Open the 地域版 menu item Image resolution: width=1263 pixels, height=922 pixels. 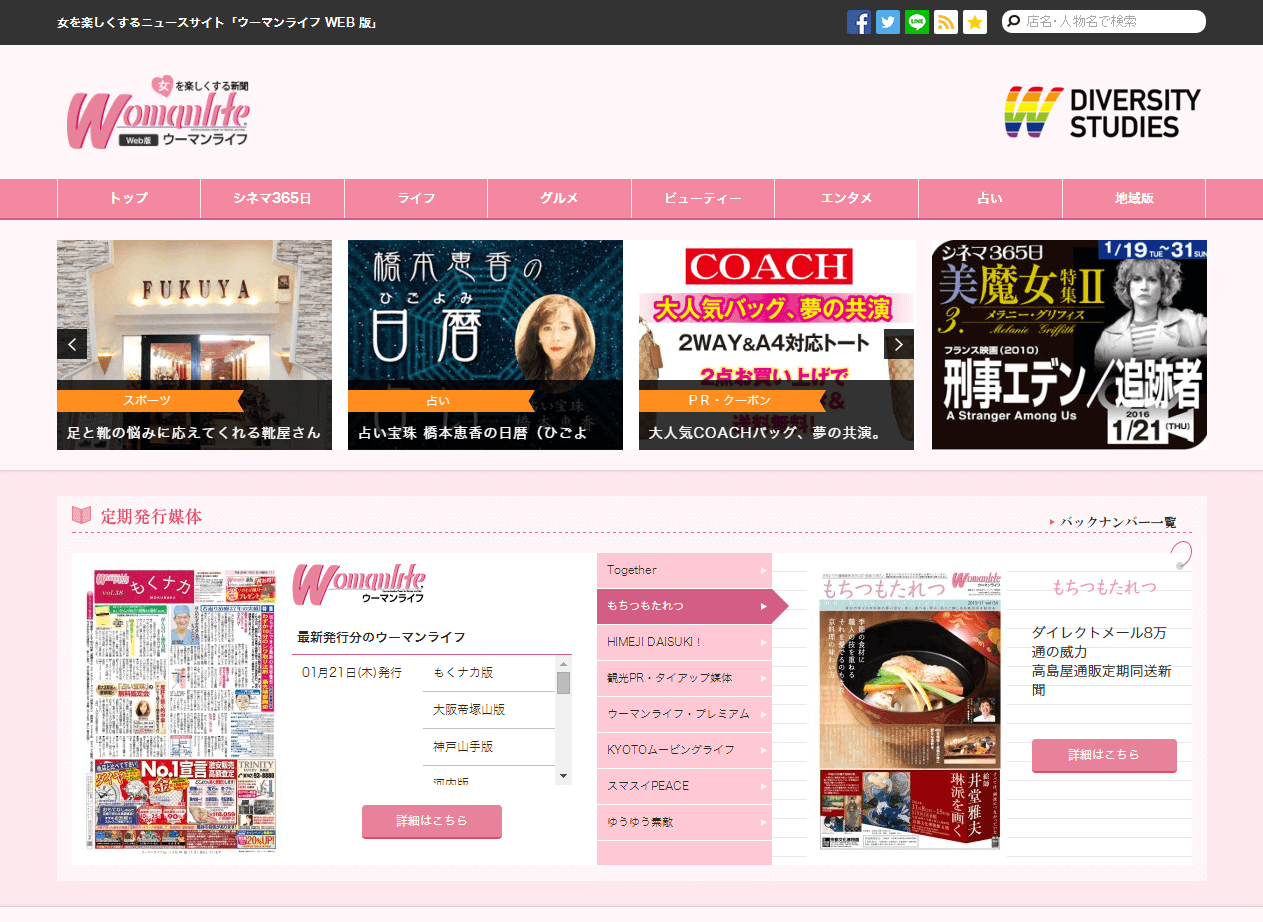tap(1134, 198)
